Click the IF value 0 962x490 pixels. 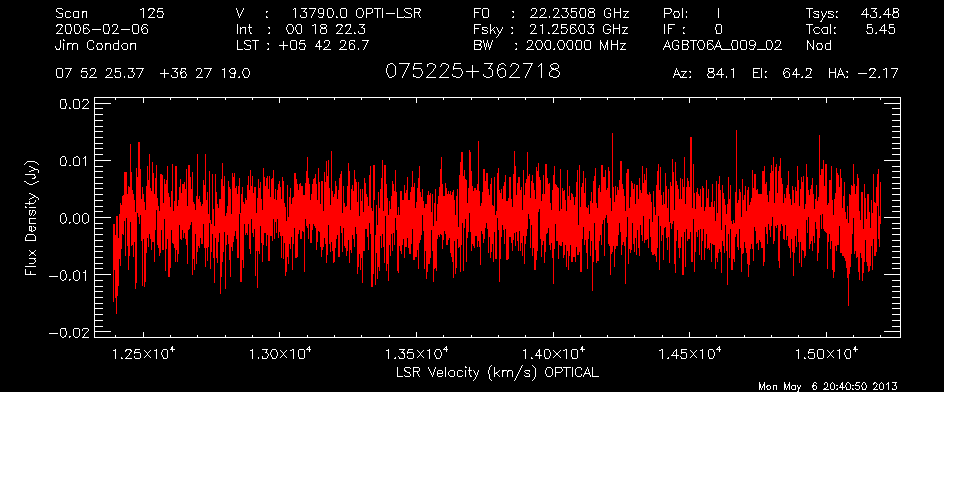click(x=718, y=29)
